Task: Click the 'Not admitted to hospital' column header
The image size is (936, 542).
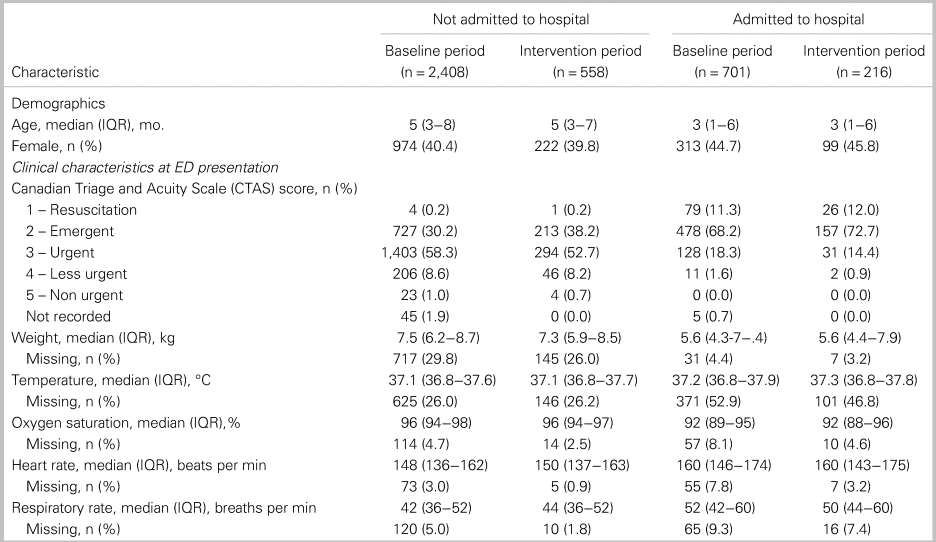Action: point(510,20)
